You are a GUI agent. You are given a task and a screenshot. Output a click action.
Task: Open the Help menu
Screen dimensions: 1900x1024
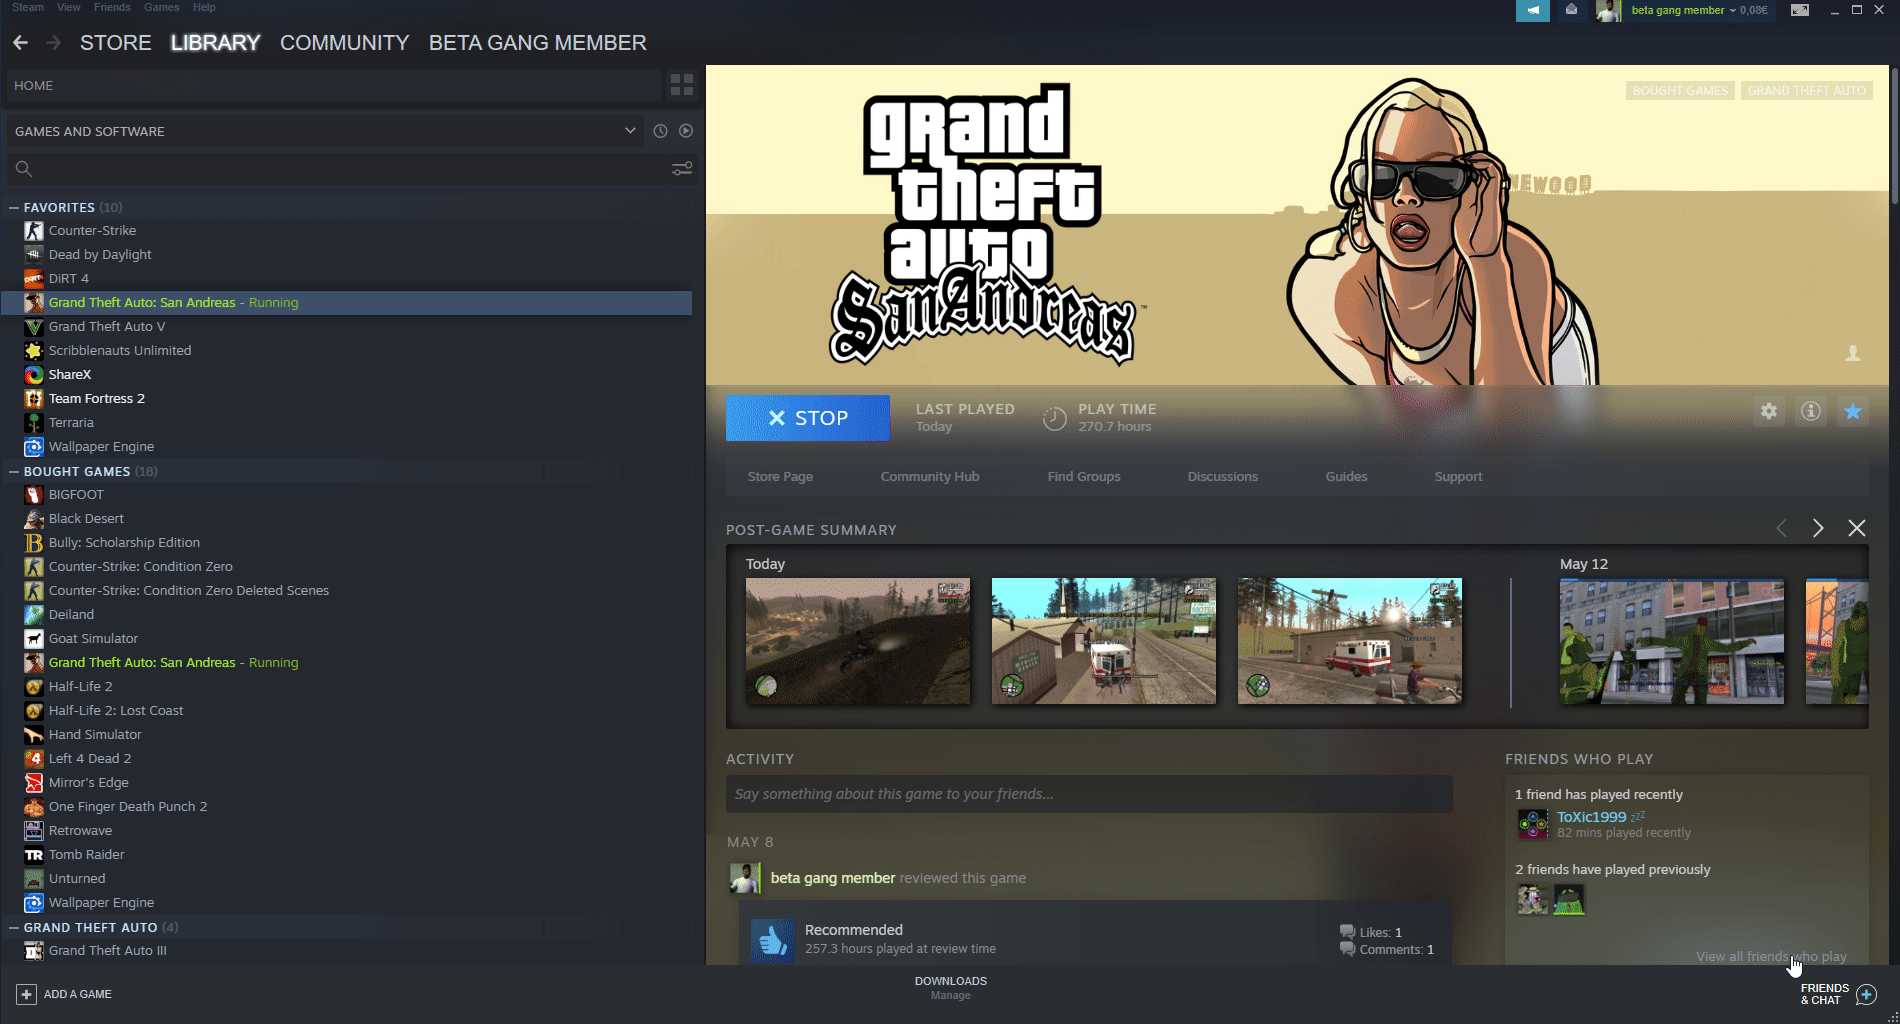(x=204, y=7)
